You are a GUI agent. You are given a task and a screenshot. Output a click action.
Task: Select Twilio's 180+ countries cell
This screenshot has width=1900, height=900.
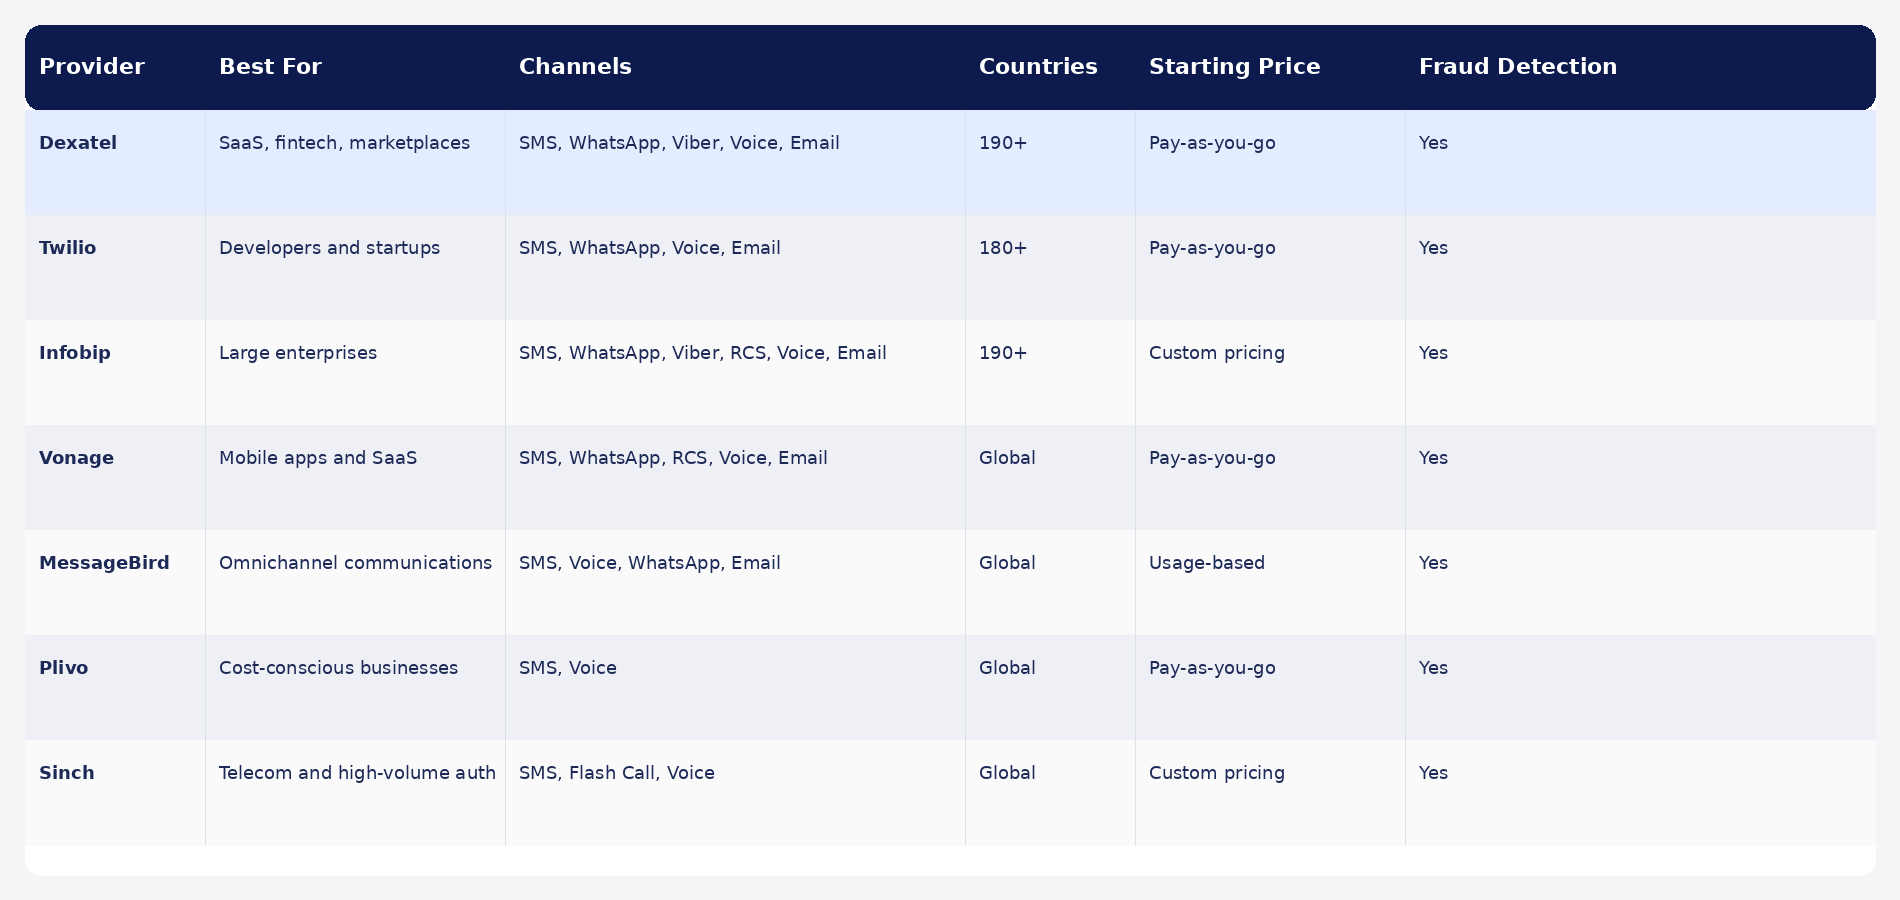click(x=1003, y=248)
